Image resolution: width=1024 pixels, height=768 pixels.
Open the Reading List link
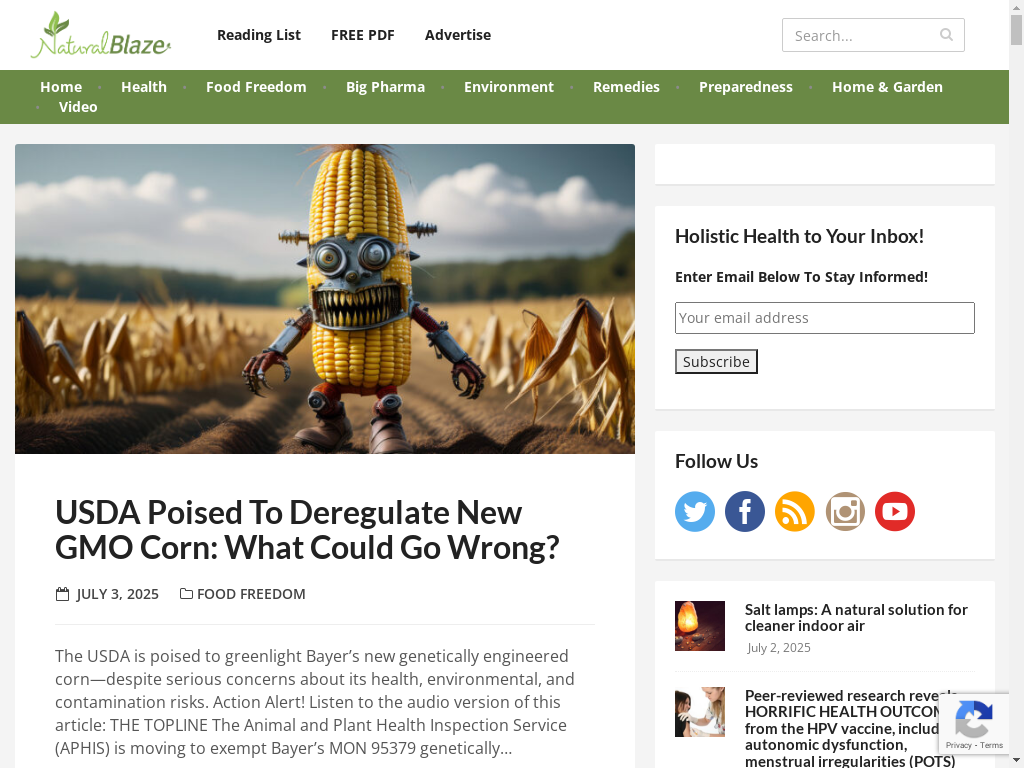[x=259, y=35]
